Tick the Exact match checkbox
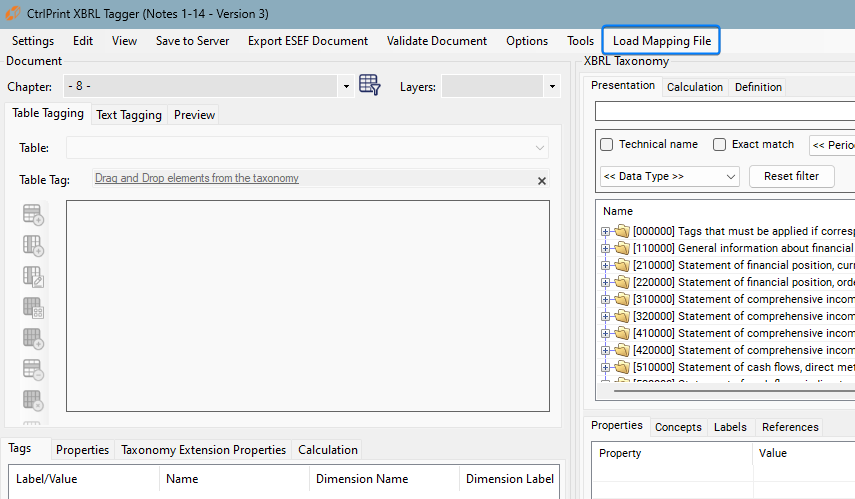Screen dimensions: 855x499 719,145
